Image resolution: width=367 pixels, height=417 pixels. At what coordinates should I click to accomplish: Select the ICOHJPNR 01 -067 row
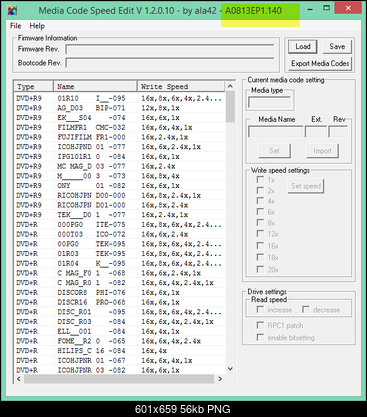(x=120, y=360)
